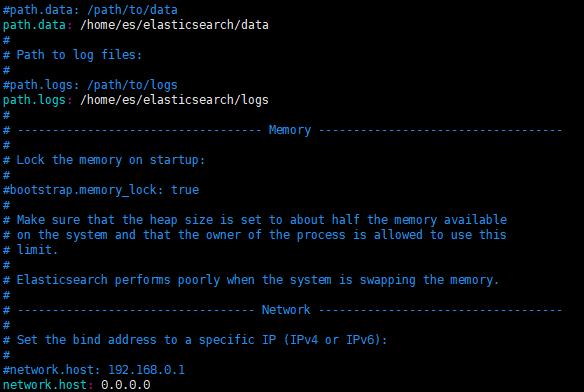Click the Network section header text
This screenshot has height=392, width=584.
(x=286, y=310)
